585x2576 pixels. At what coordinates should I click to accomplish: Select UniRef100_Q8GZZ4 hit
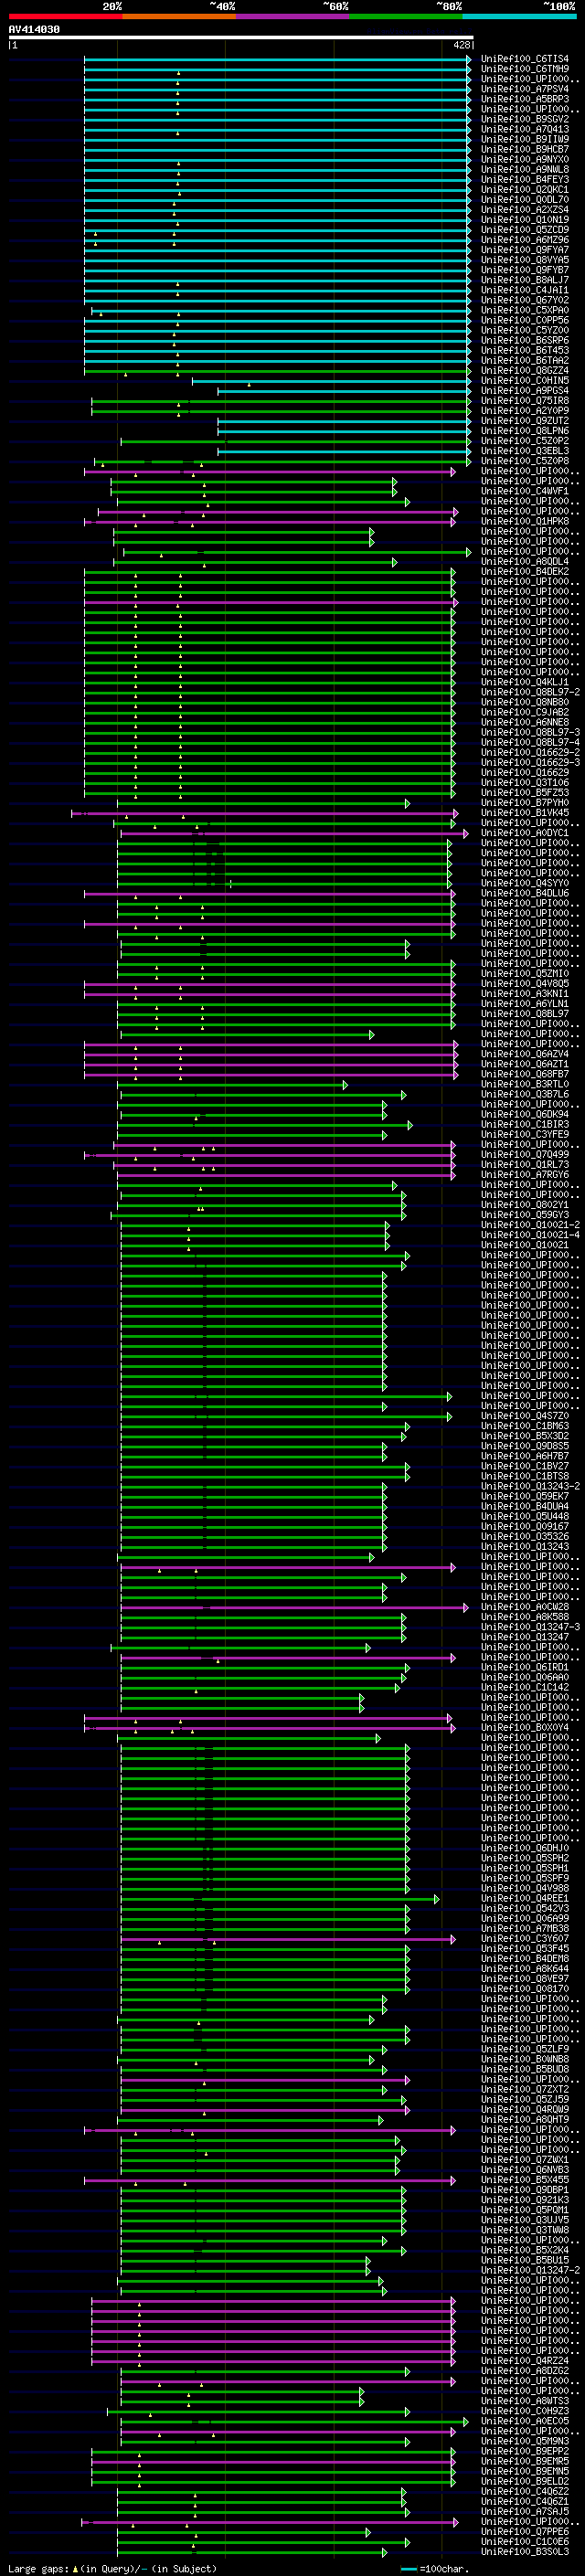(x=525, y=371)
